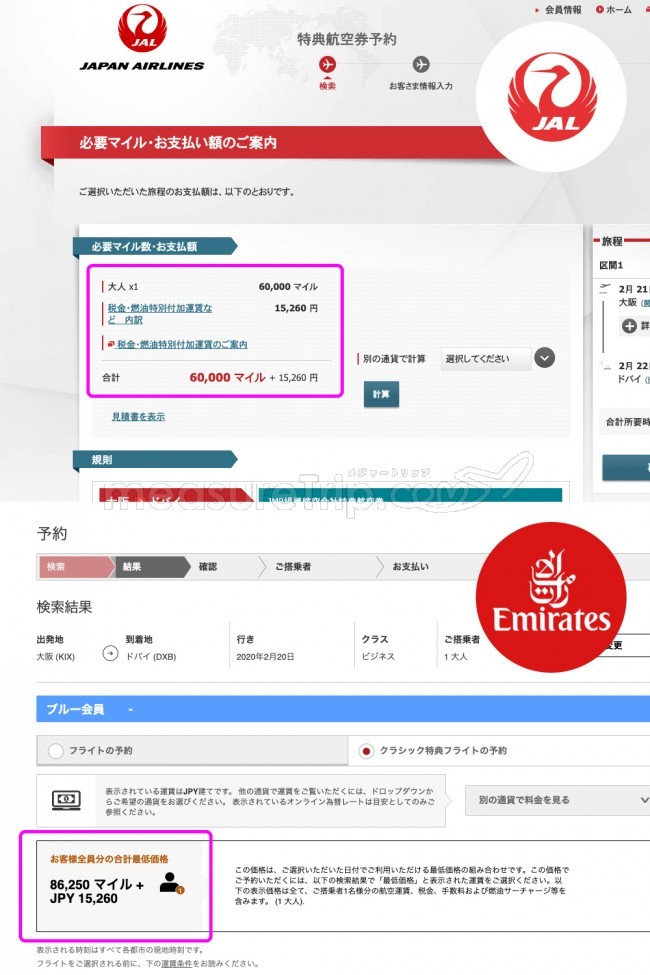Open 運賃条件 link at the bottom

coord(176,964)
